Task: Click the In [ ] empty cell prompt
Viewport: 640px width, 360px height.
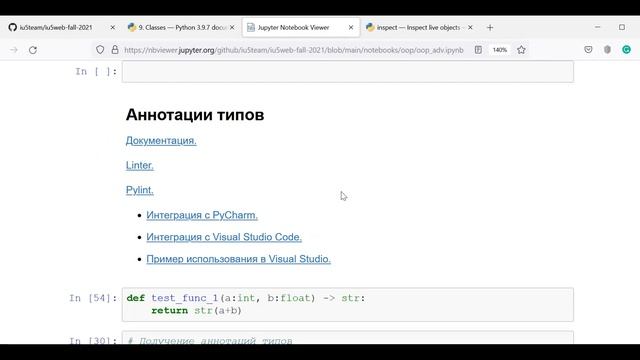Action: click(96, 72)
